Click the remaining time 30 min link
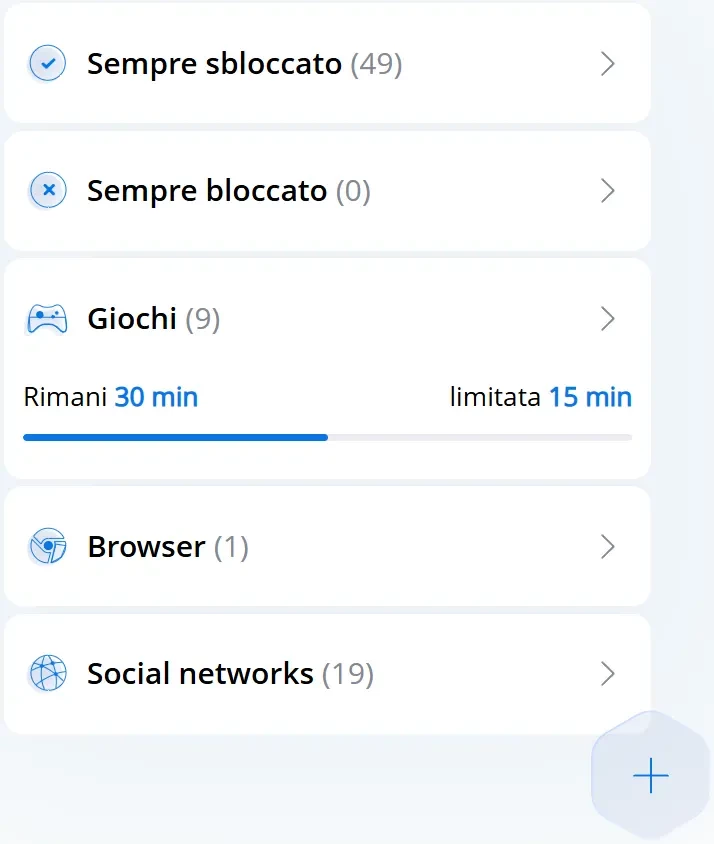This screenshot has height=844, width=714. (156, 397)
